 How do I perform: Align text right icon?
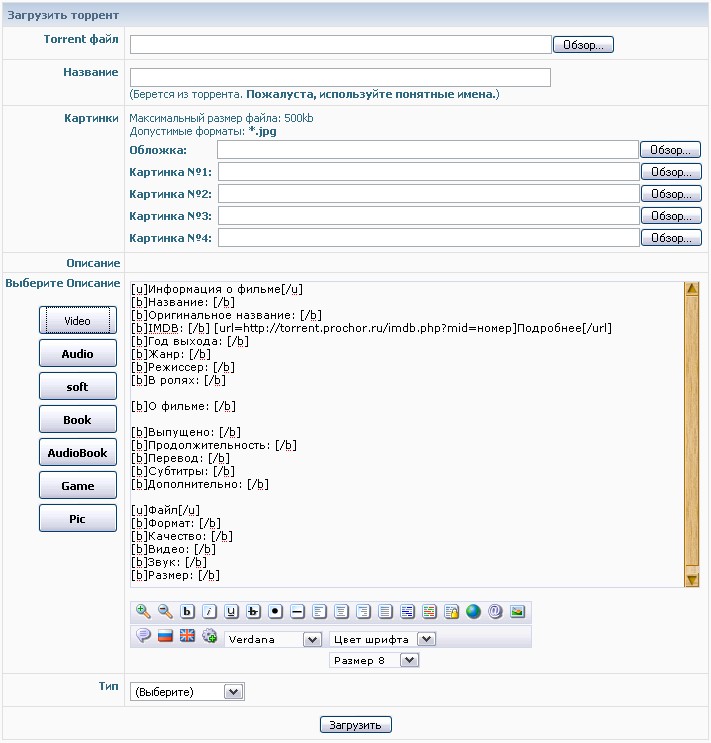[363, 612]
